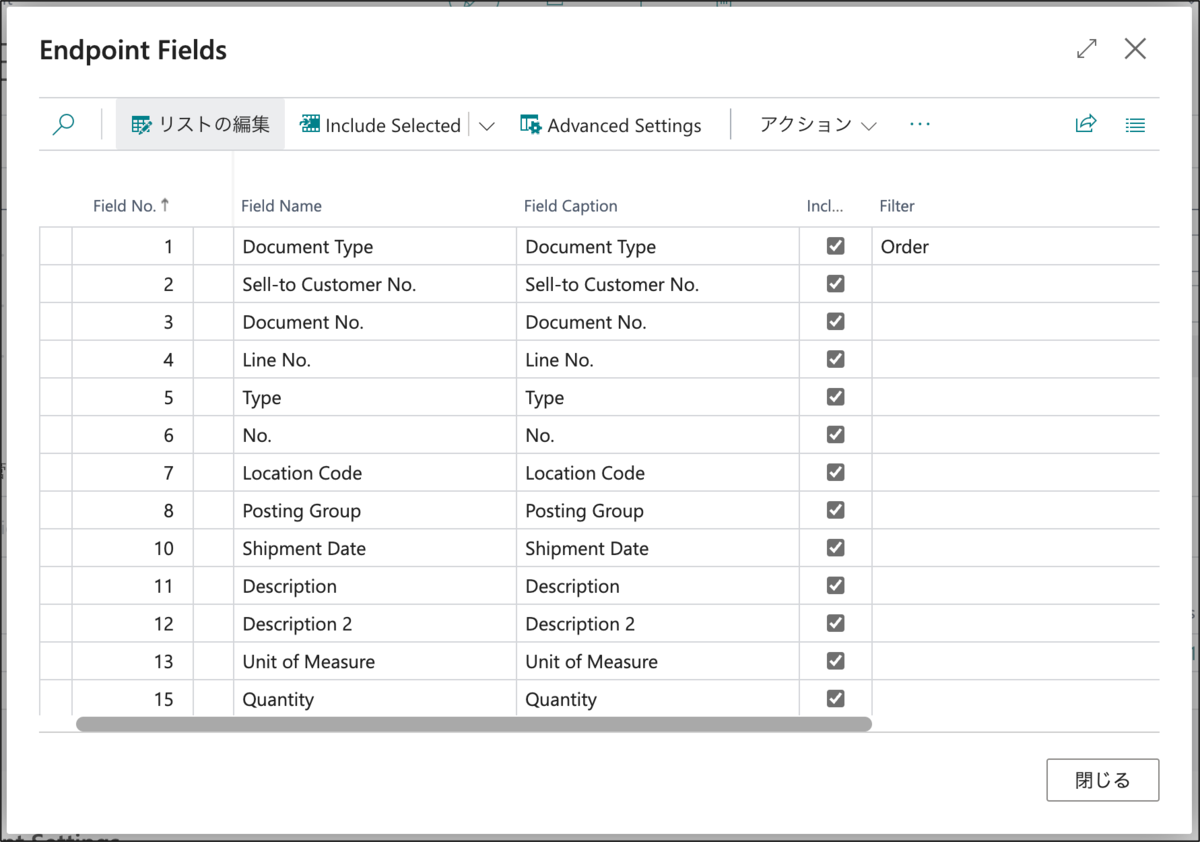Click the Filter column header
This screenshot has width=1200, height=842.
click(897, 206)
